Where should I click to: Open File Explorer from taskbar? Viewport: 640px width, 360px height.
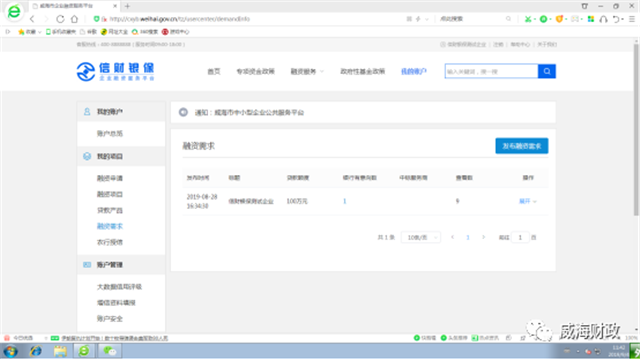pyautogui.click(x=60, y=351)
